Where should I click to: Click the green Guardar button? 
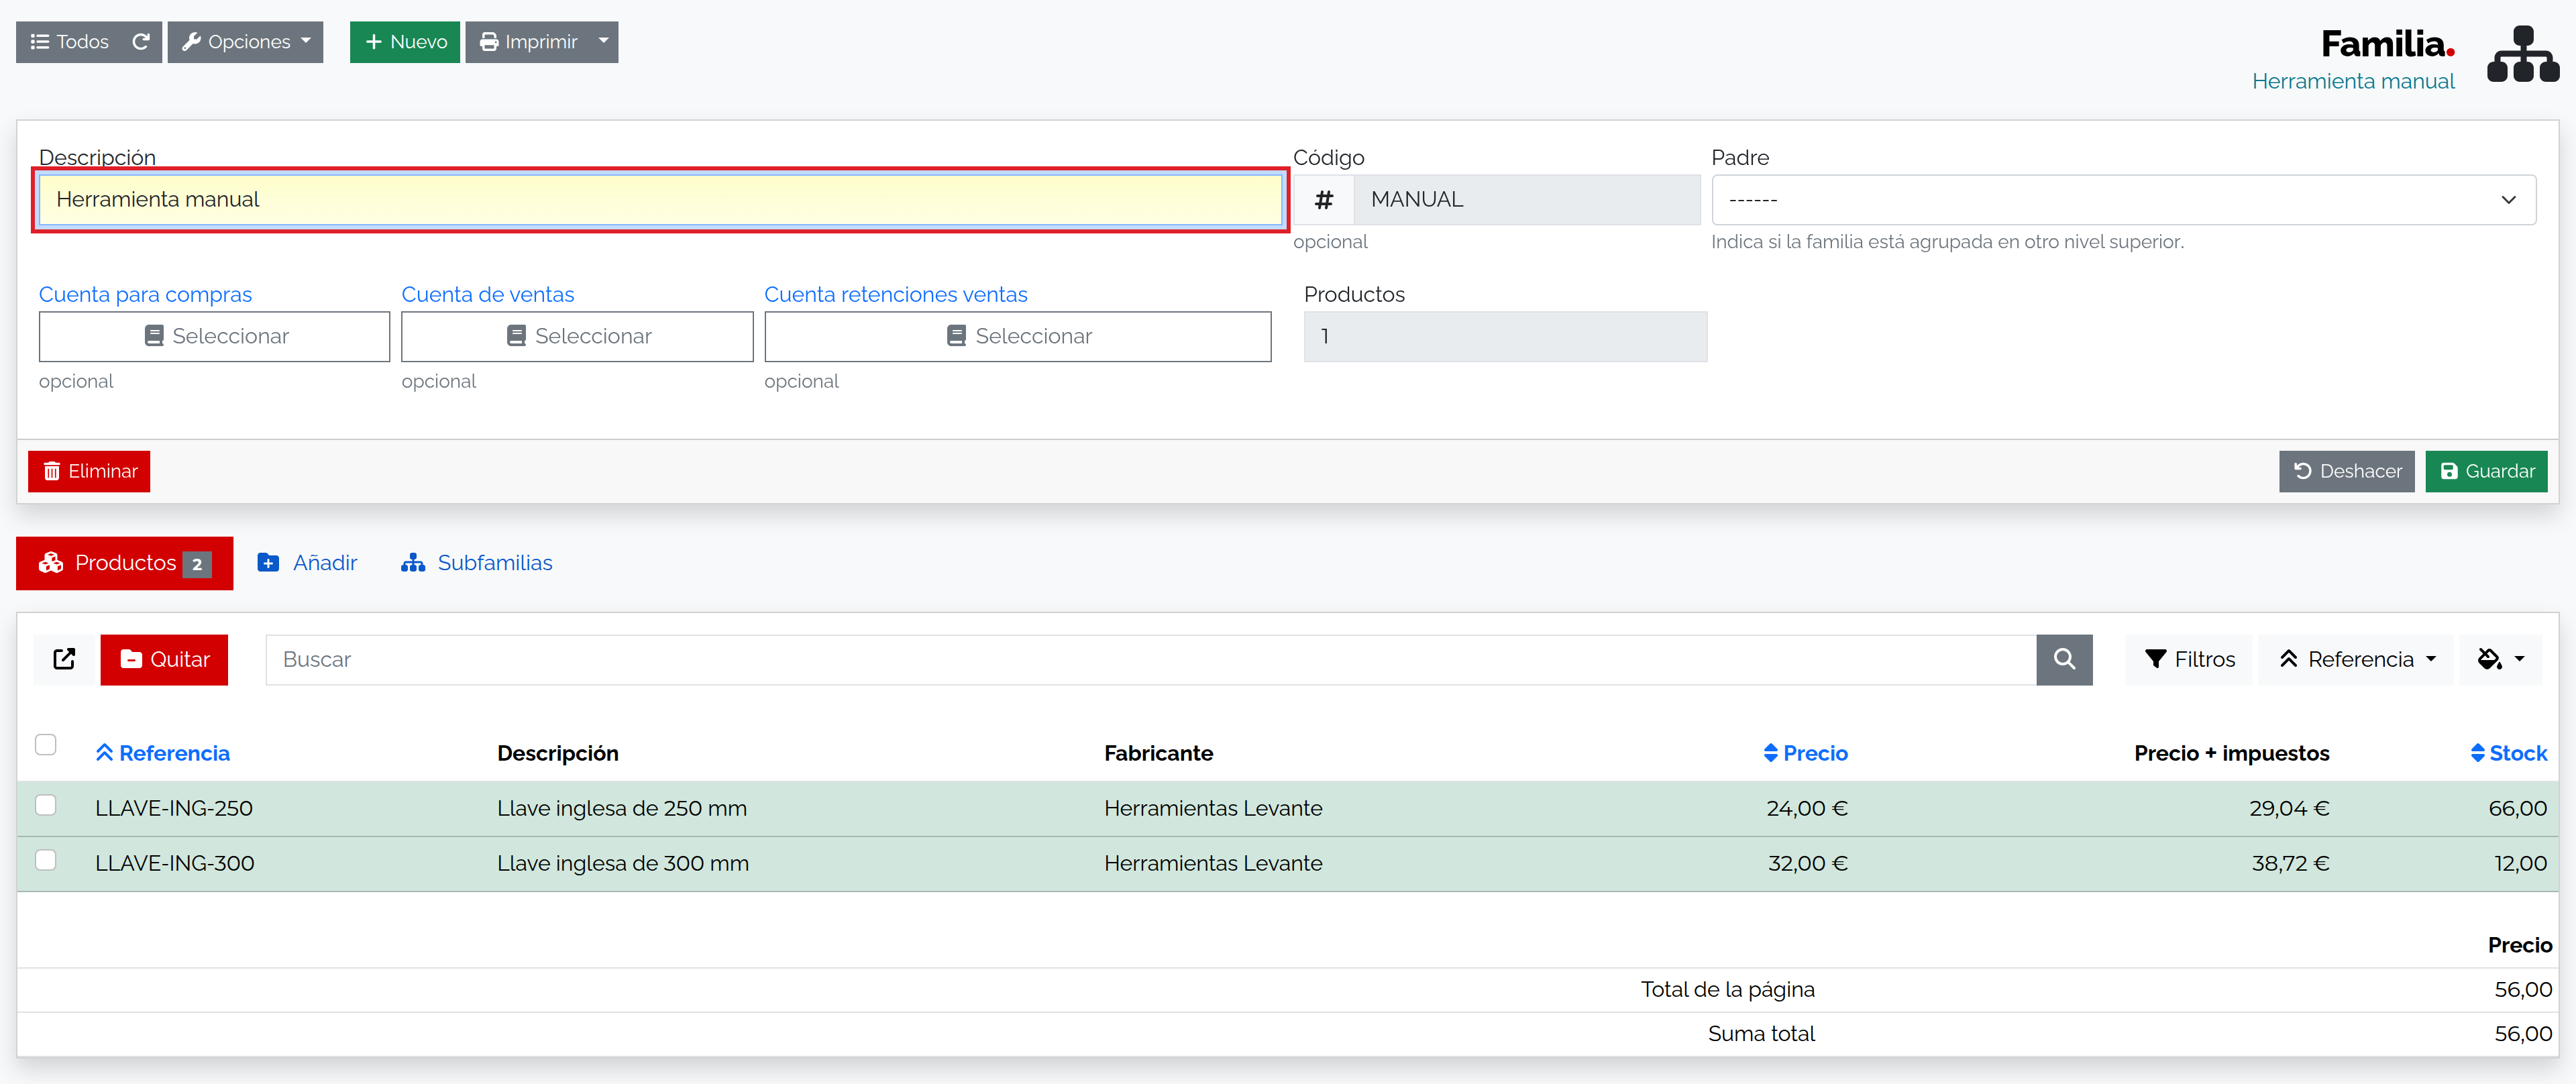point(2486,471)
